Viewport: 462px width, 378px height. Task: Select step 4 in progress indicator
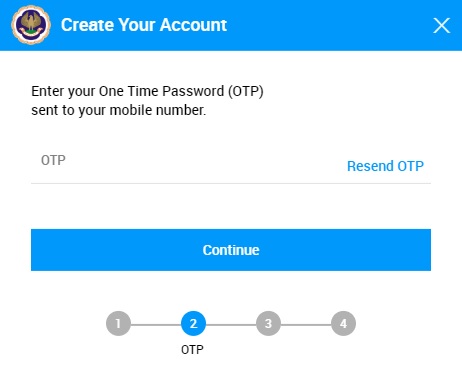pyautogui.click(x=343, y=323)
